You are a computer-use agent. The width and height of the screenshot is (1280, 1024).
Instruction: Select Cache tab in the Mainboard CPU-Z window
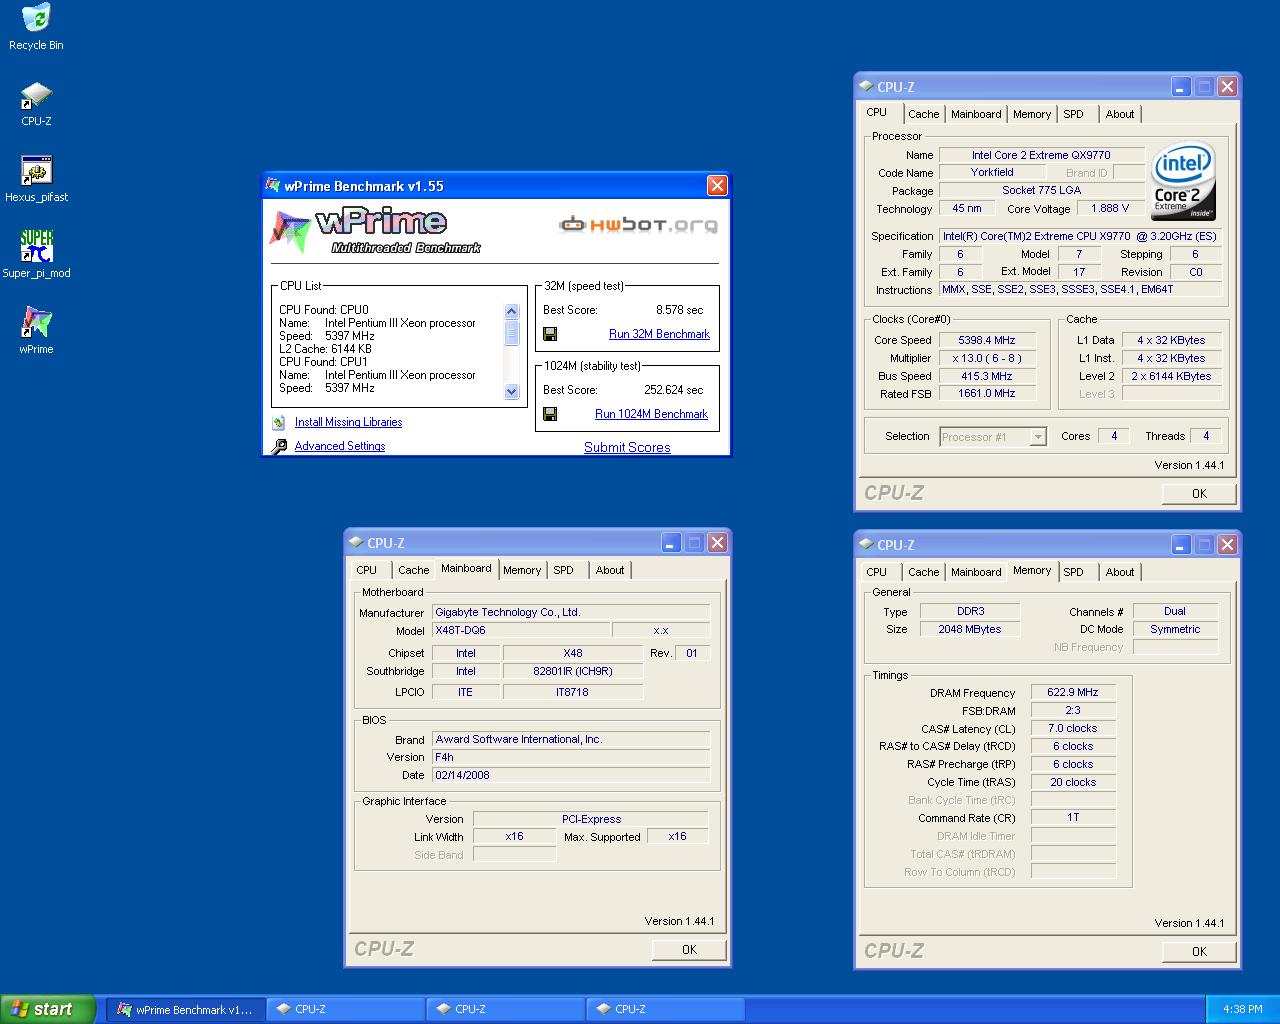[x=413, y=570]
